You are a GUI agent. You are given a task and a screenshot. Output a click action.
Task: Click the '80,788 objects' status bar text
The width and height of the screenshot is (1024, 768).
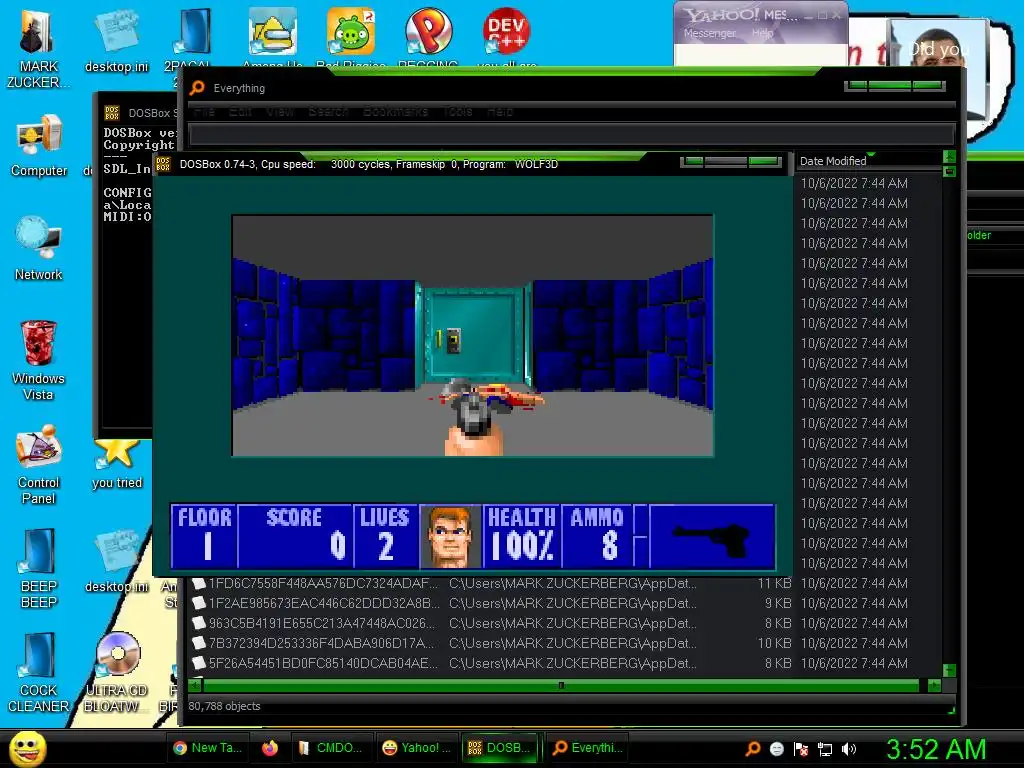tap(224, 706)
